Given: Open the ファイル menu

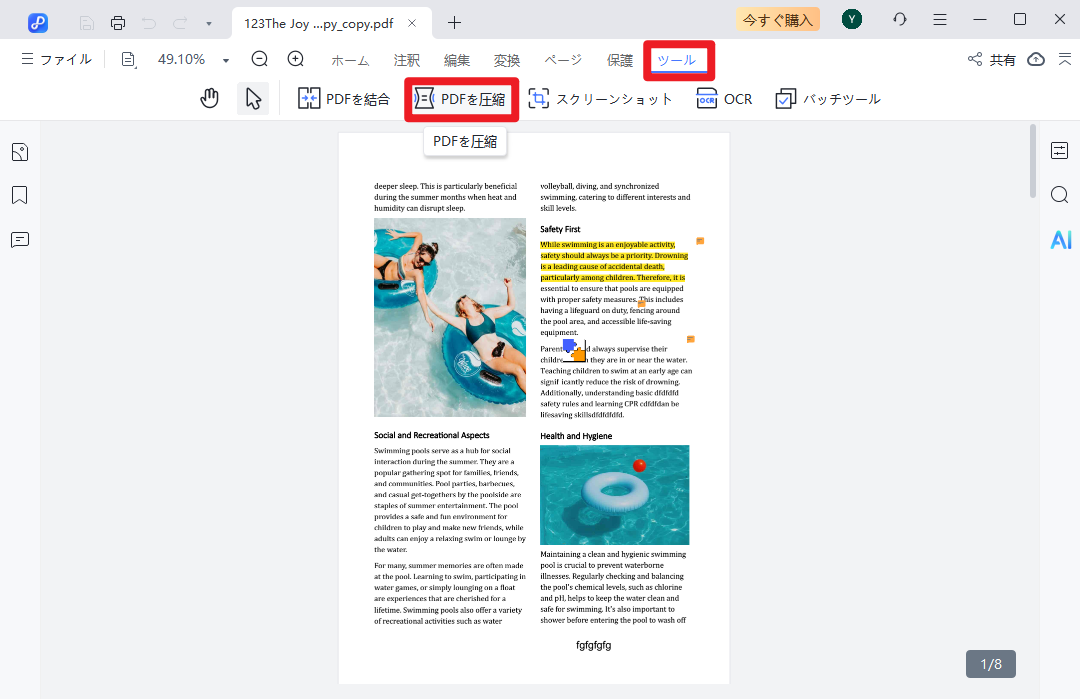Looking at the screenshot, I should (x=56, y=60).
